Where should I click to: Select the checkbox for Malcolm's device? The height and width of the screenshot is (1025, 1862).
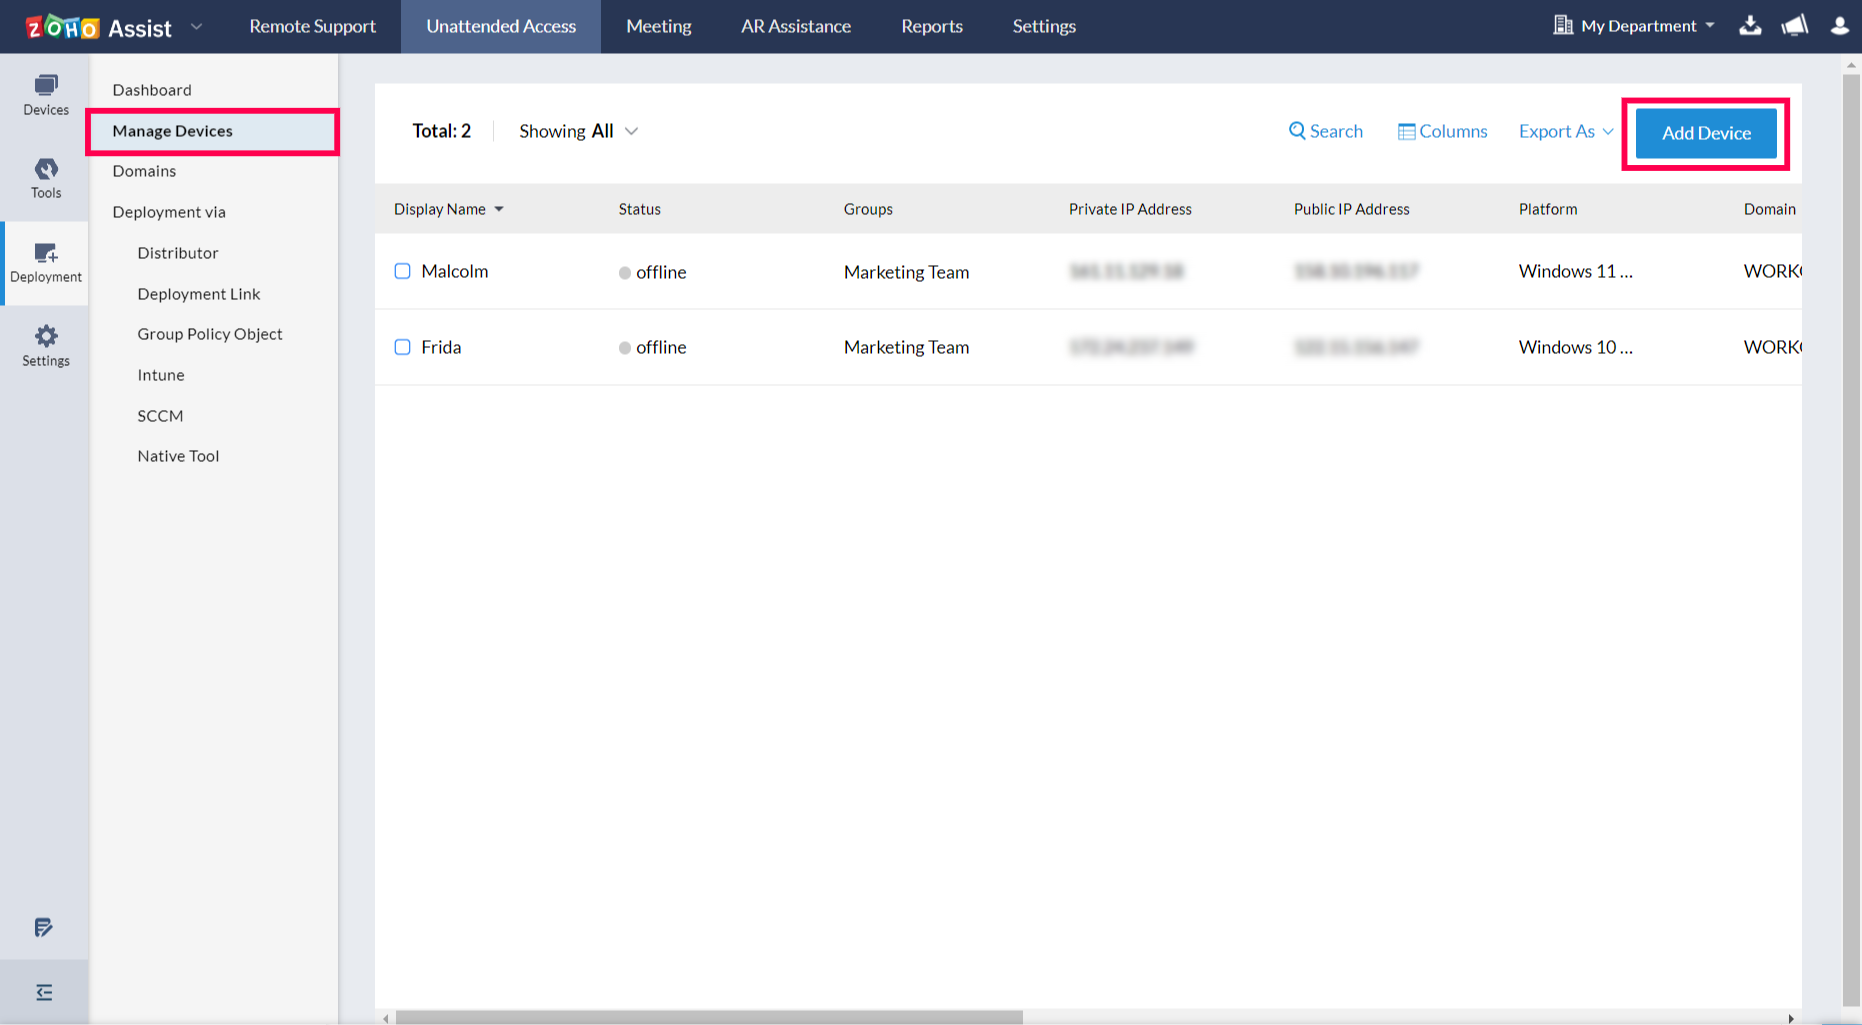point(402,271)
